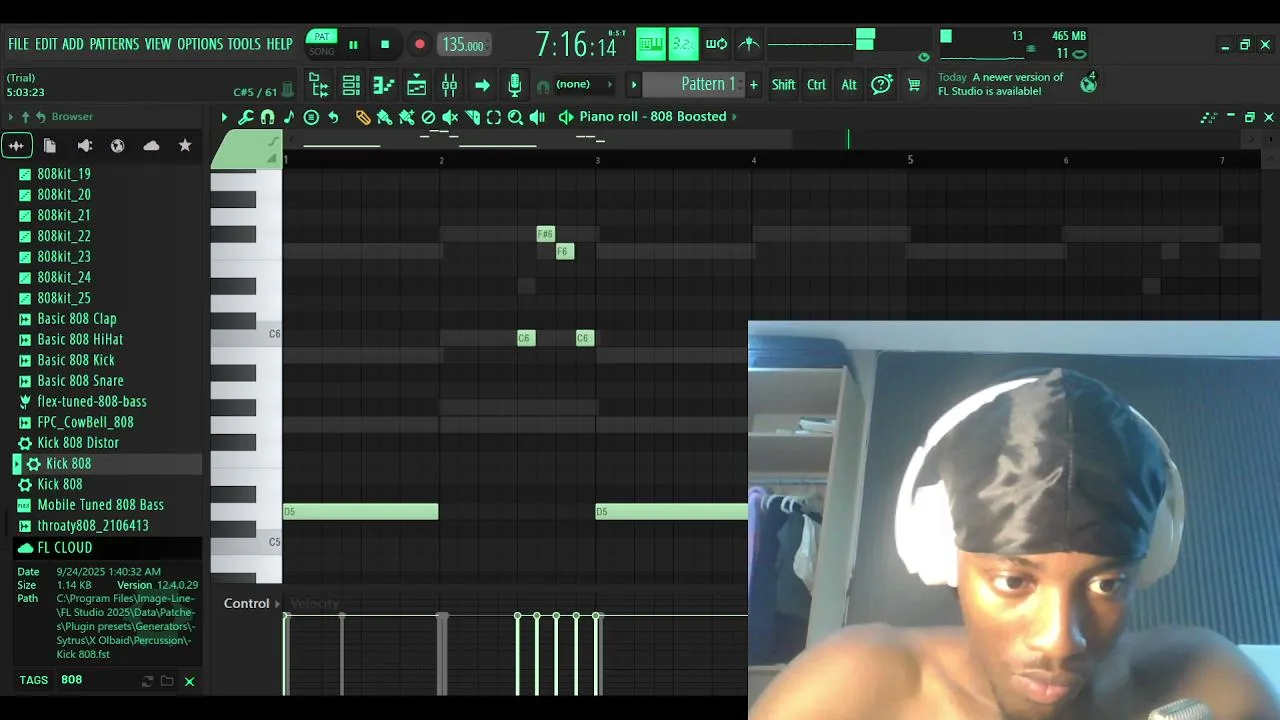Stop playback with the stop button
The width and height of the screenshot is (1280, 720).
(x=385, y=45)
